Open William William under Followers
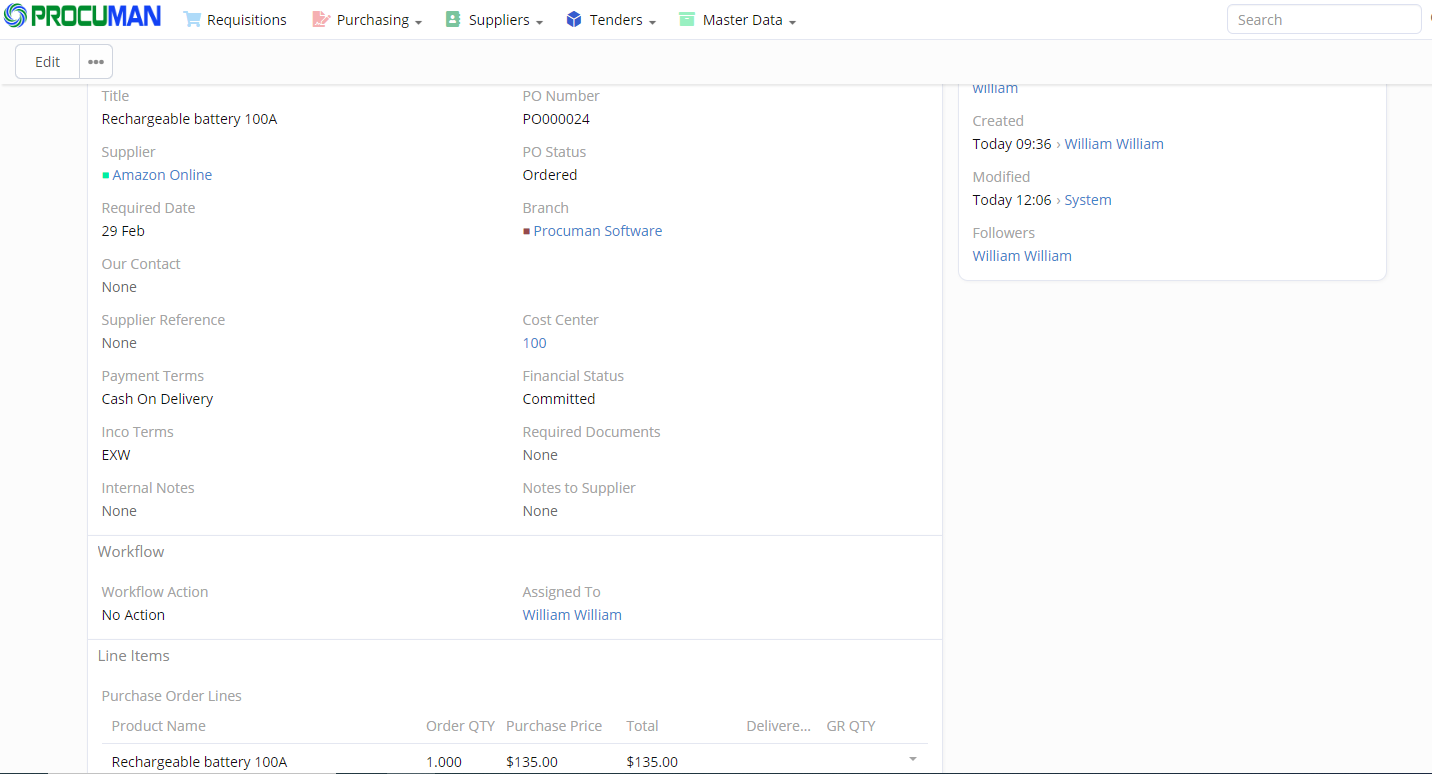 point(1022,256)
